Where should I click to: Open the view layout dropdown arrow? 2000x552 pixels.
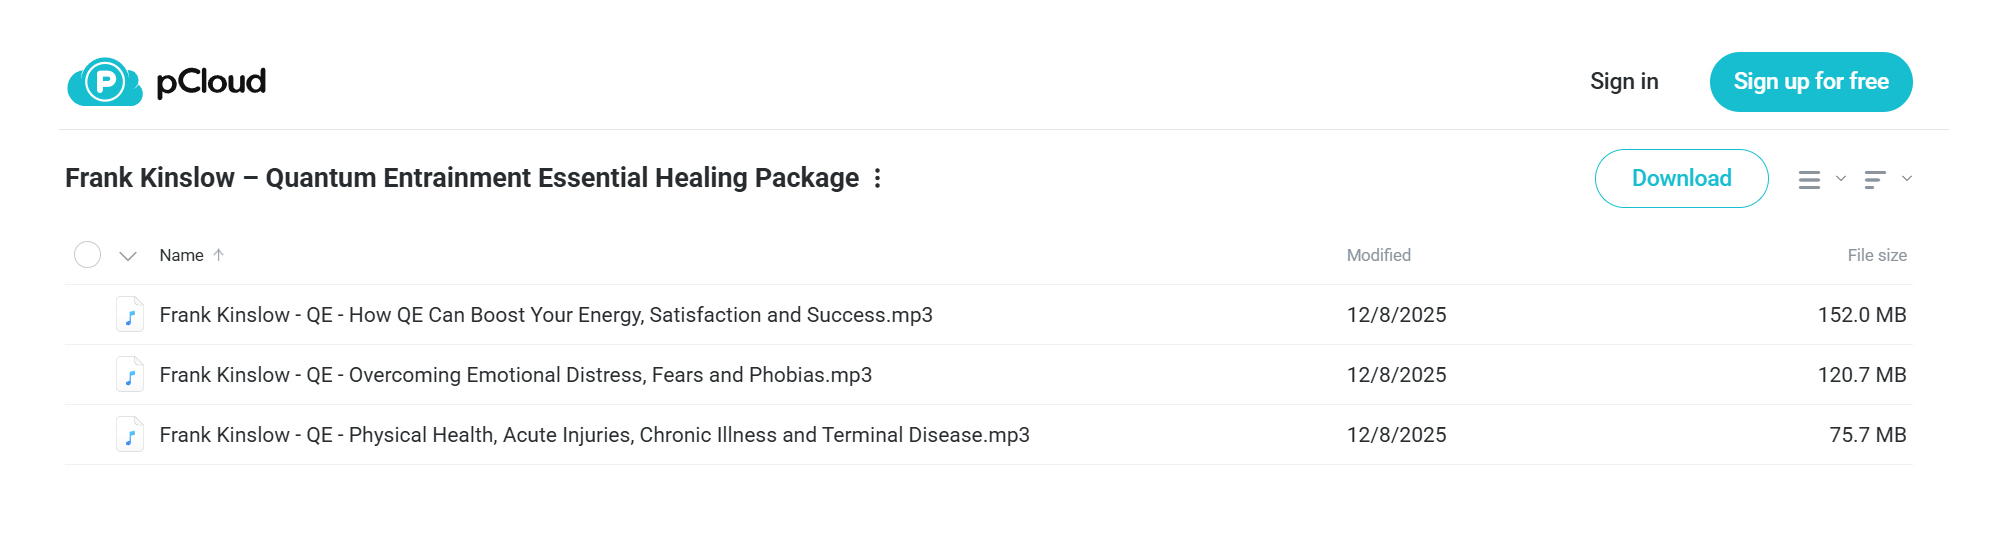tap(1841, 178)
